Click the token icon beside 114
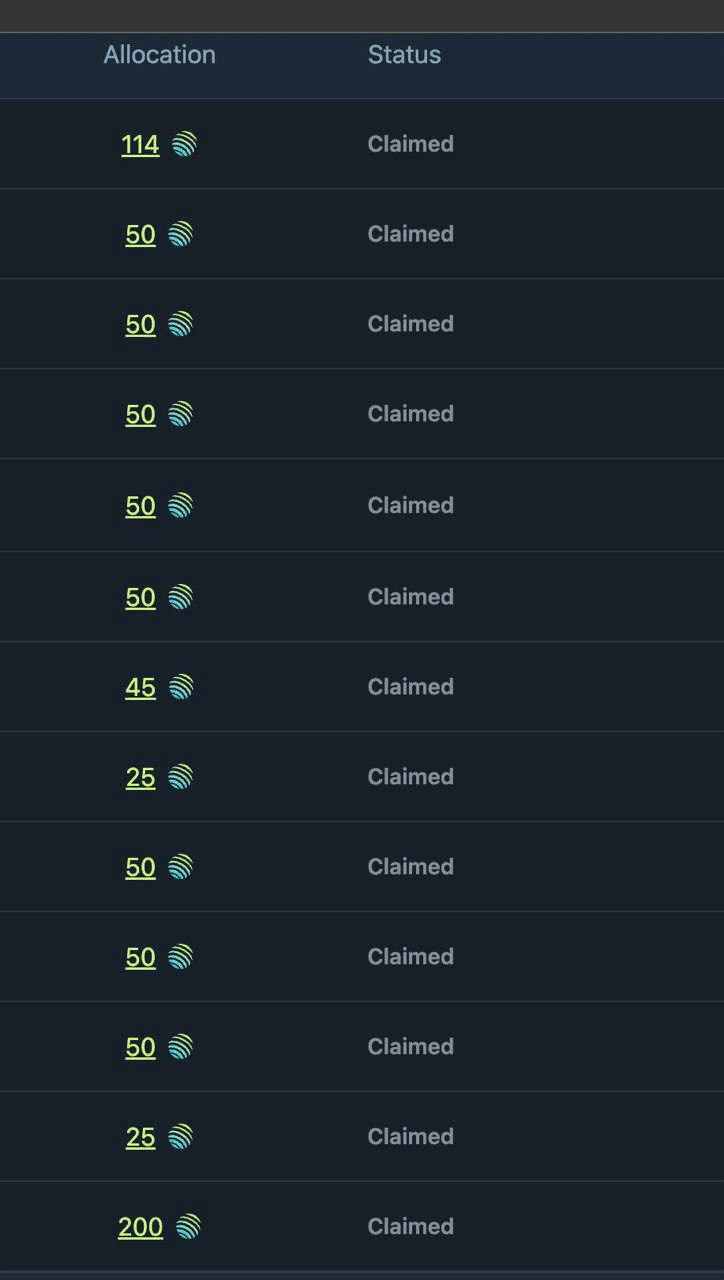The width and height of the screenshot is (724, 1280). click(184, 145)
